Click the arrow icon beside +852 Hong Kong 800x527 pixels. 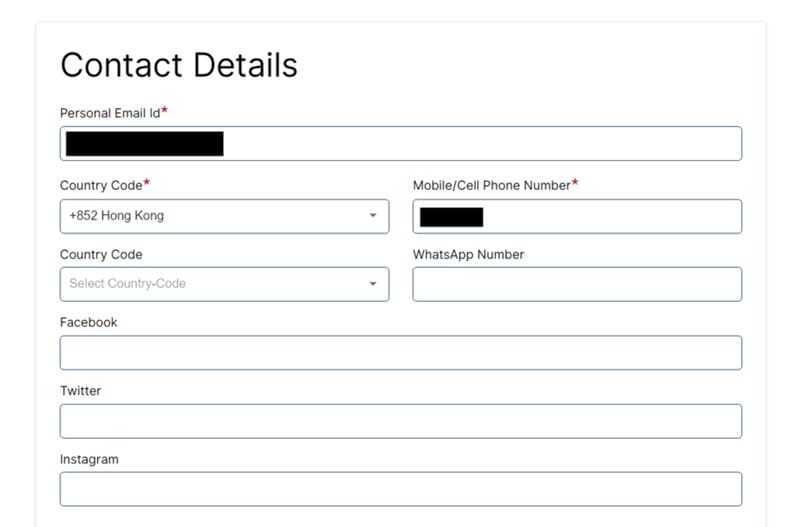point(373,216)
